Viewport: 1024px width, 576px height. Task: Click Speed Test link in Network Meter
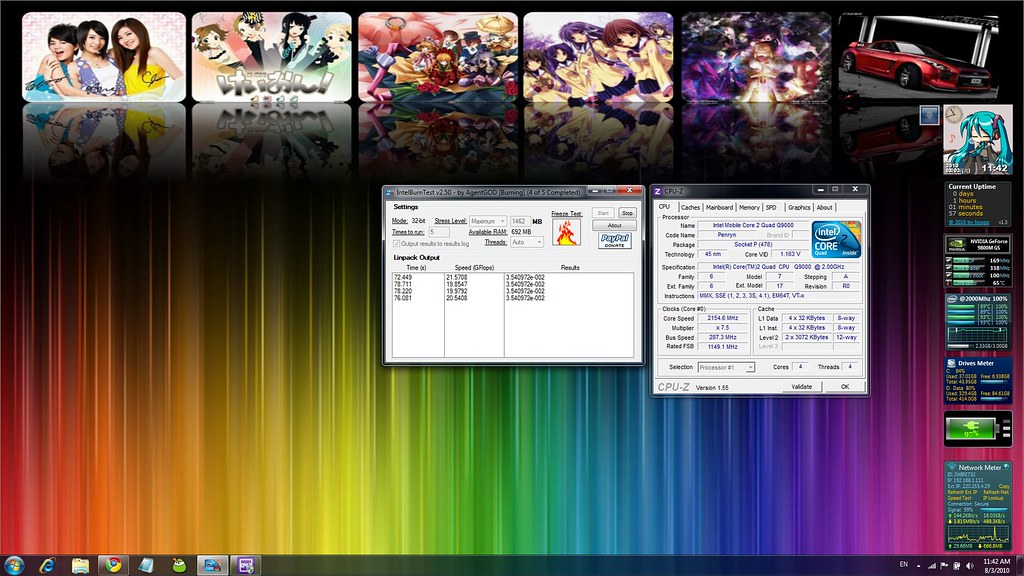959,498
